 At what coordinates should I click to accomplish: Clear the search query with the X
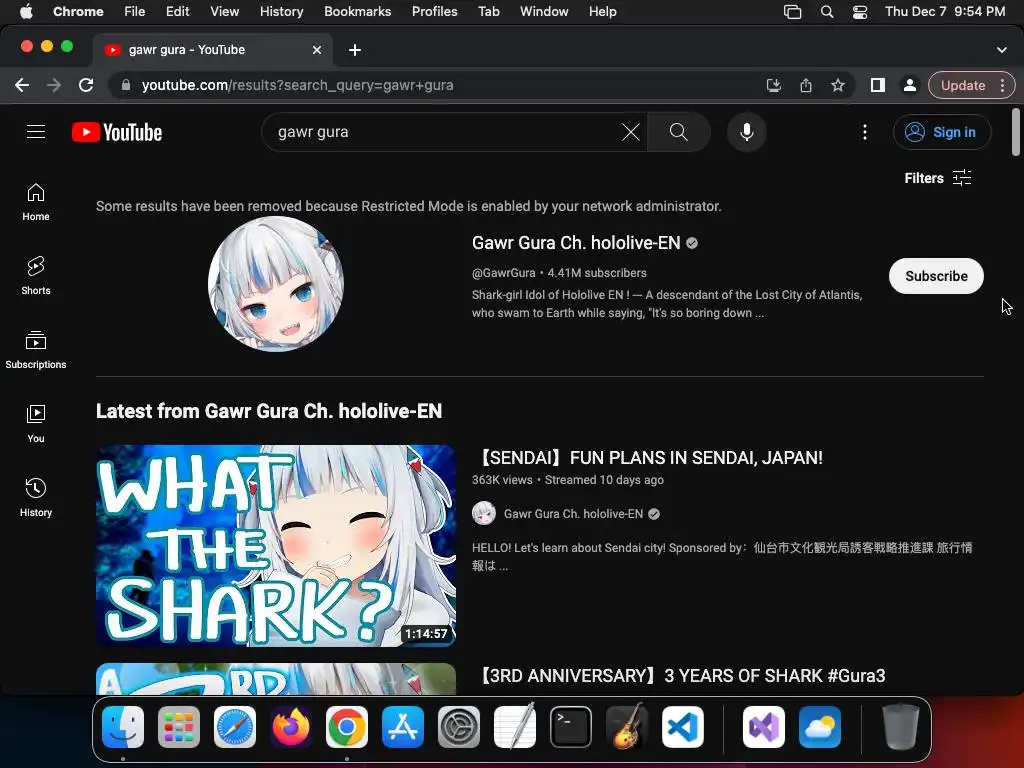(x=630, y=132)
